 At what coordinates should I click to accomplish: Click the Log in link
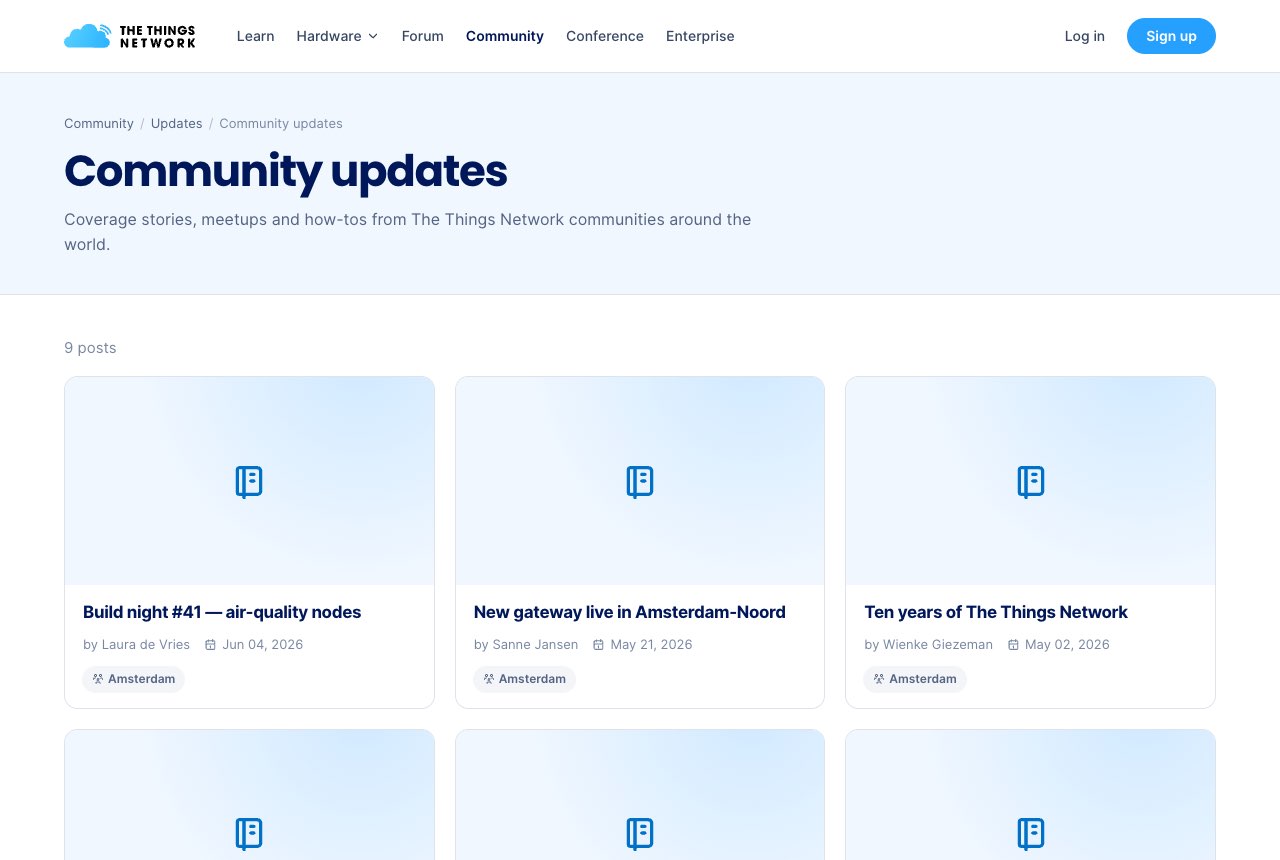click(1084, 36)
